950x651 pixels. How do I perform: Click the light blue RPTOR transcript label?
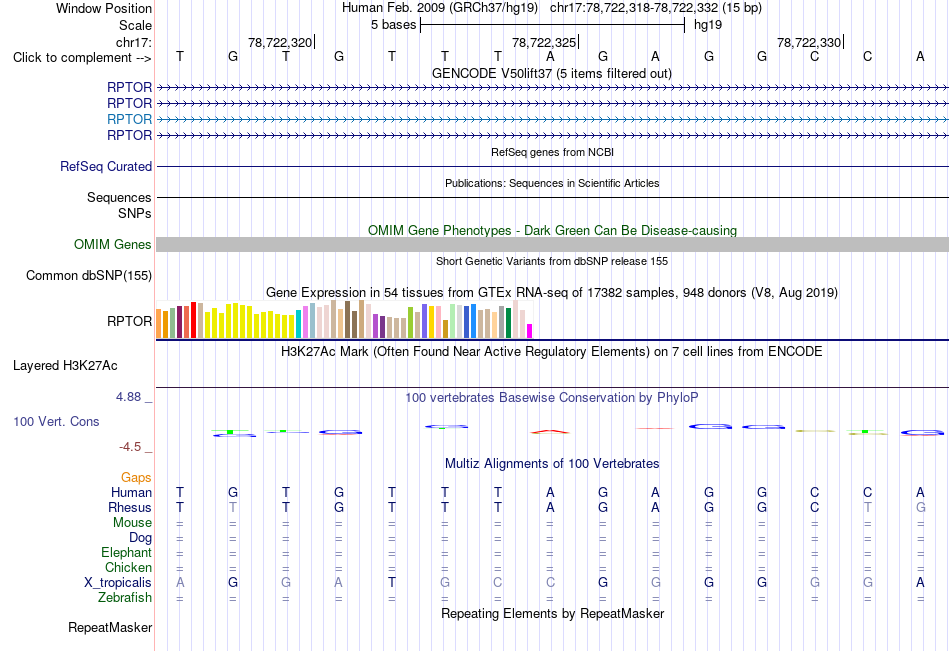pos(129,119)
